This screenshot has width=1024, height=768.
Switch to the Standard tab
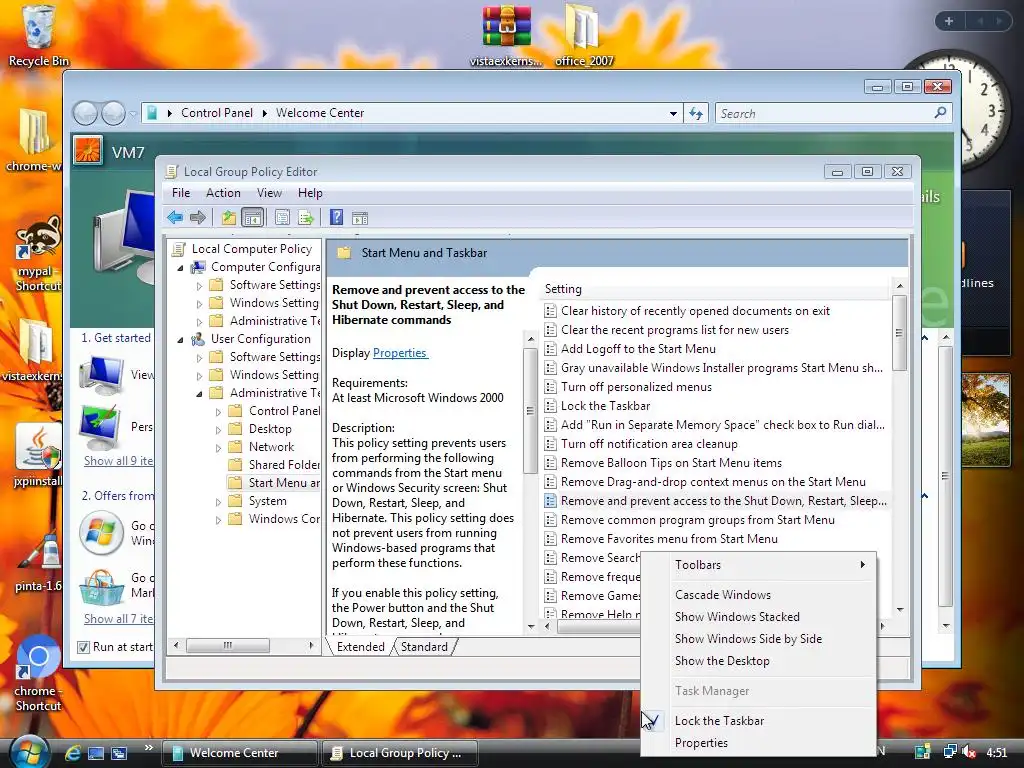pyautogui.click(x=424, y=647)
